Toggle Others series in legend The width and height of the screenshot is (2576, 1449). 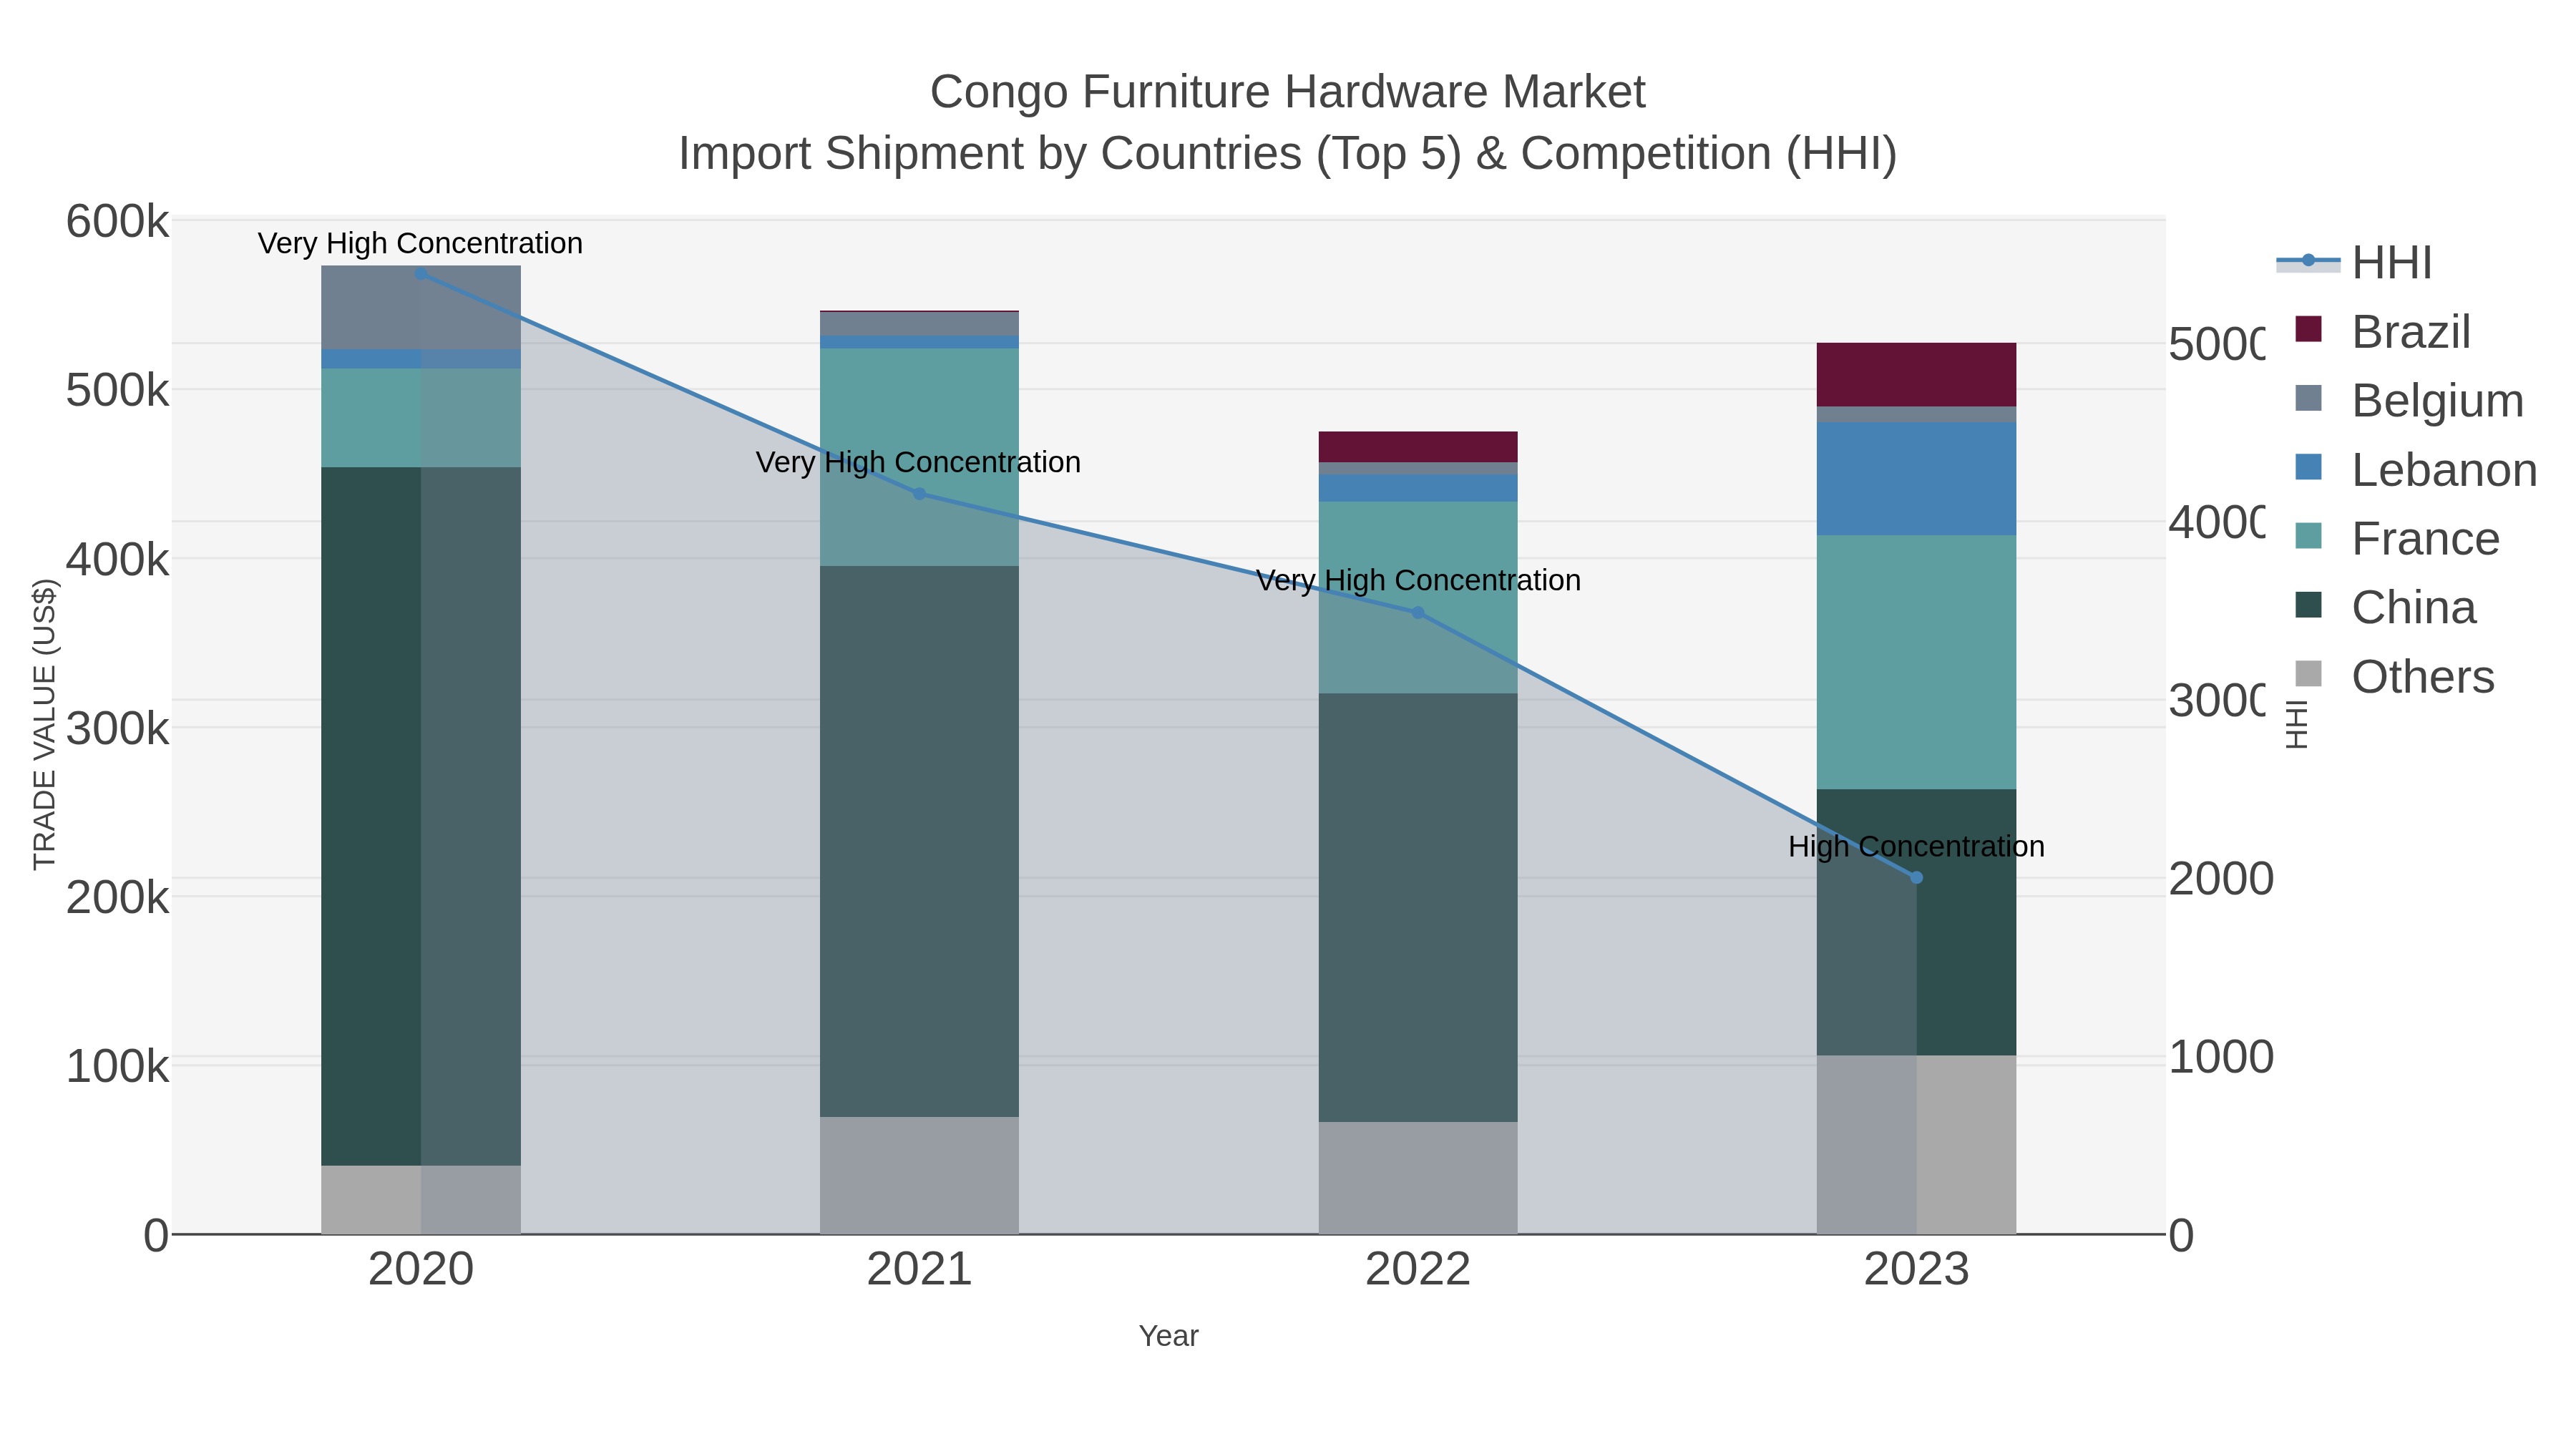point(2395,677)
